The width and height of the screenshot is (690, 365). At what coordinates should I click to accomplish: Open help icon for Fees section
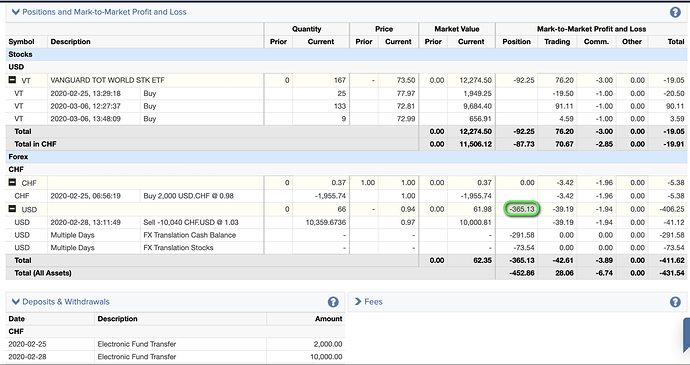coord(675,302)
